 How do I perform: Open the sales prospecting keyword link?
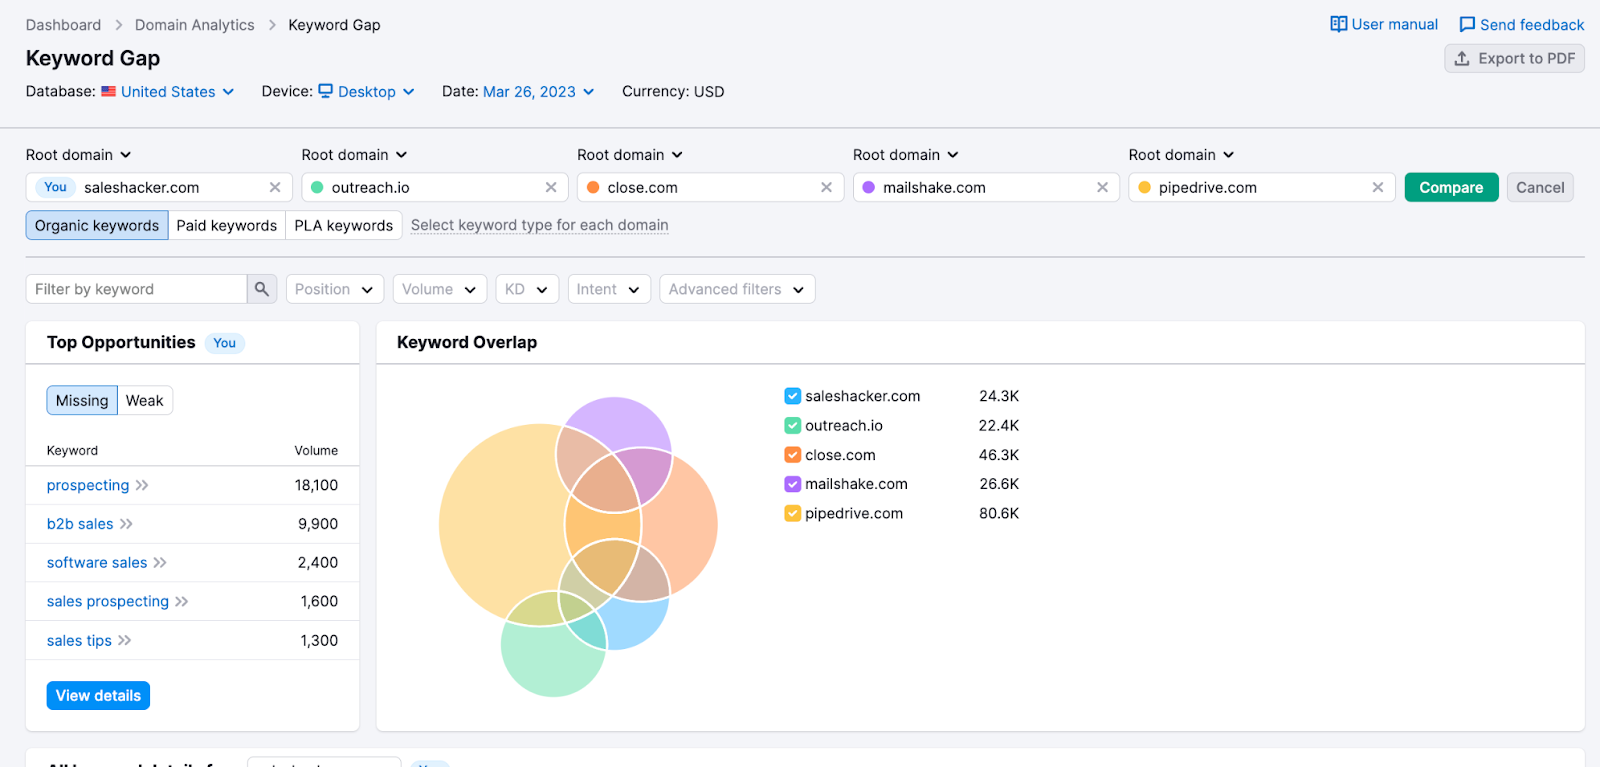(108, 601)
